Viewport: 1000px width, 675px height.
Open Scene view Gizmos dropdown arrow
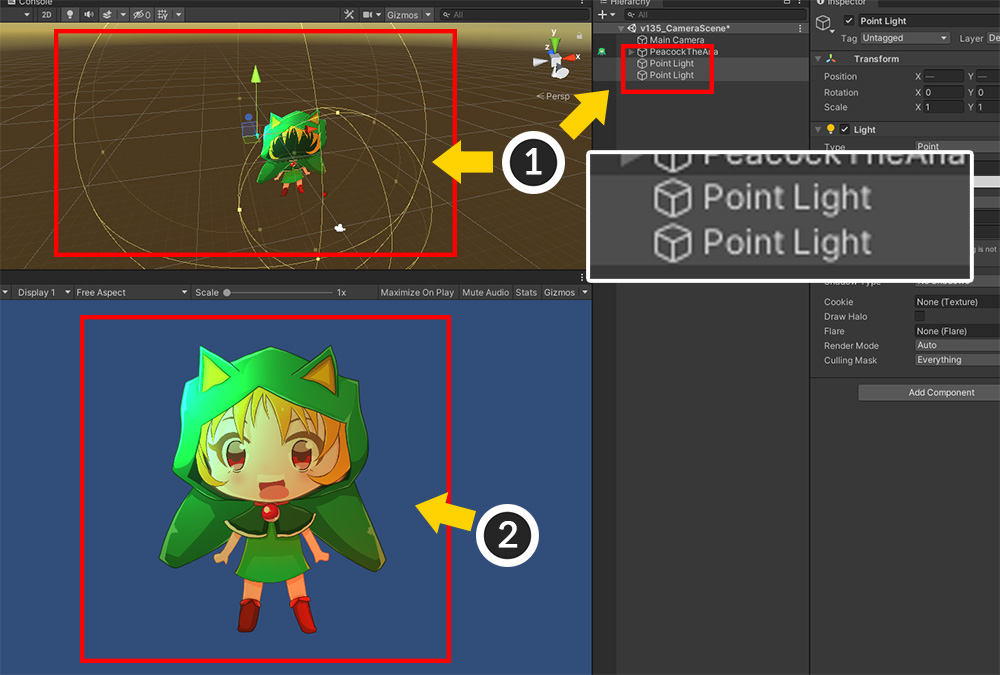click(428, 14)
